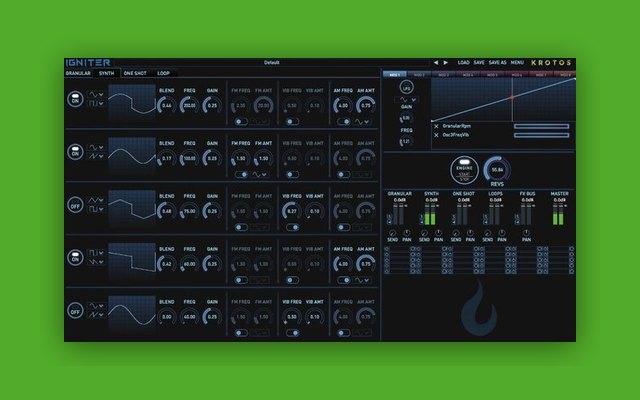Go to the LOOP tab
640x400 pixels.
tap(163, 73)
